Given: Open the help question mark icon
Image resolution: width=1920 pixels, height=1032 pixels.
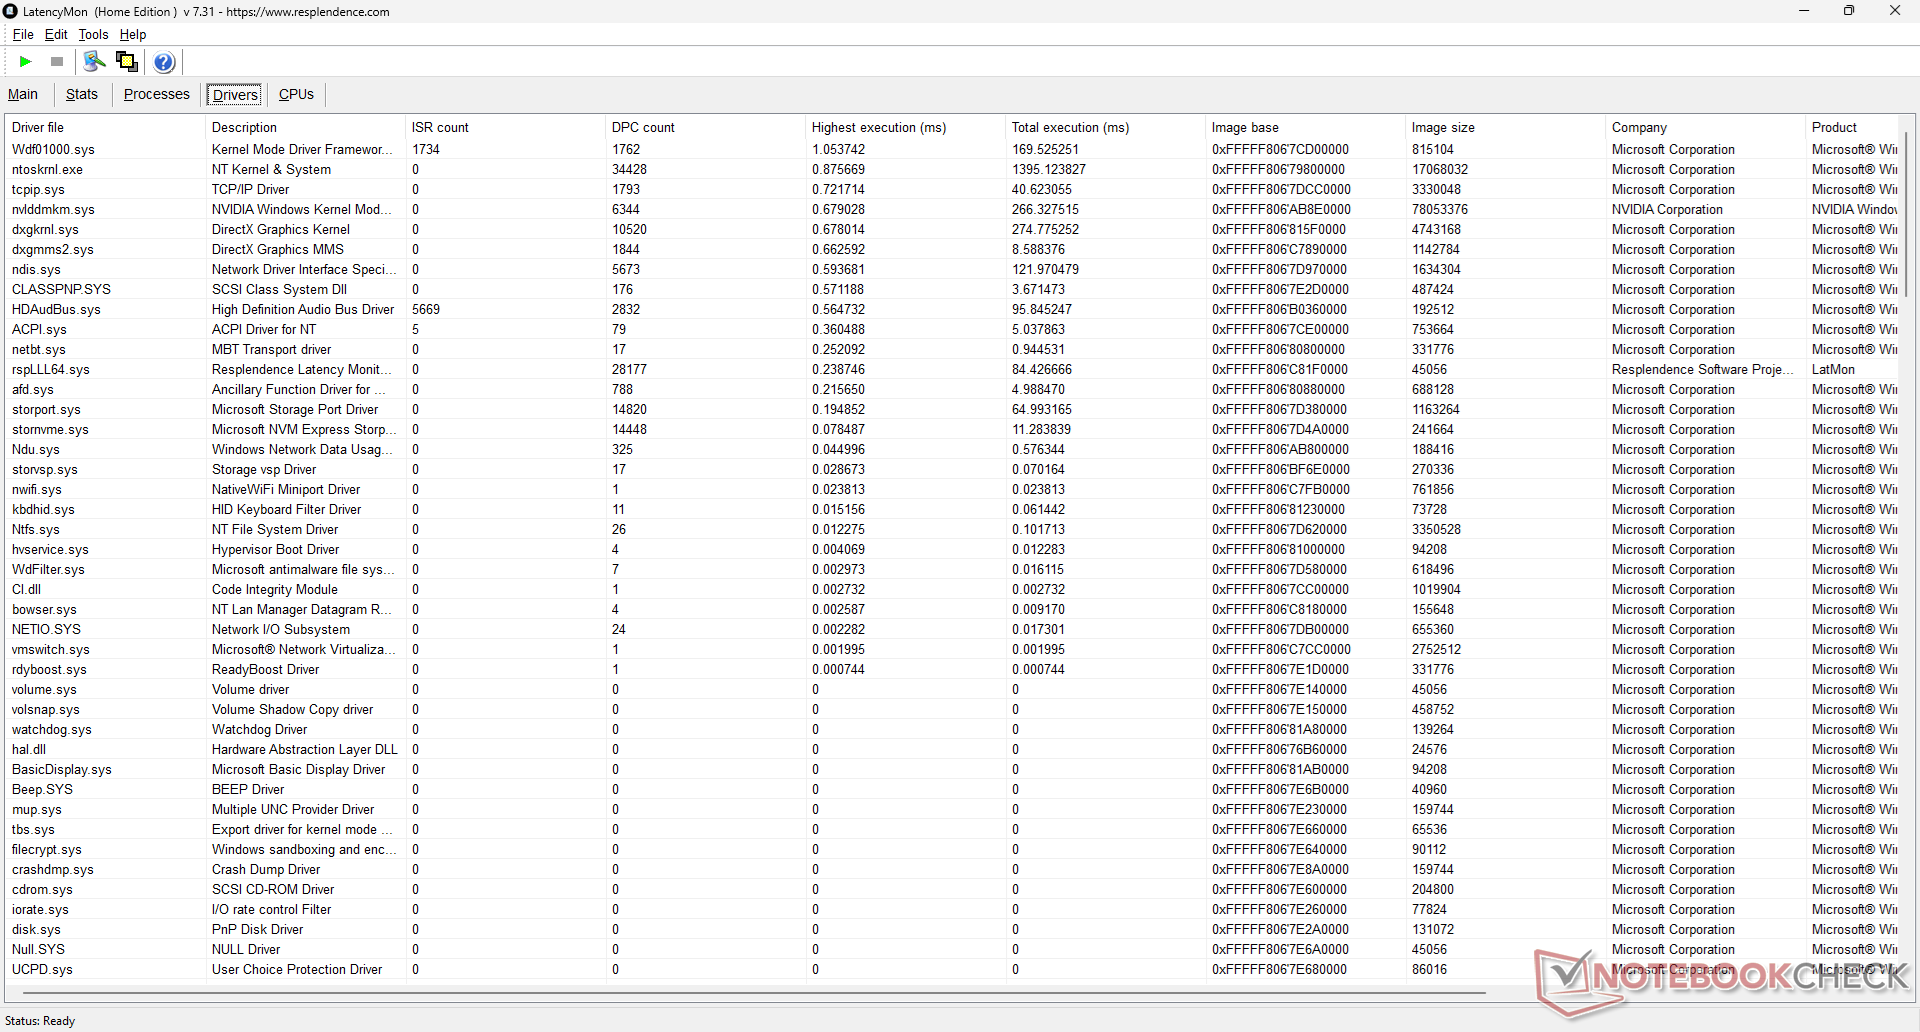Looking at the screenshot, I should (x=165, y=62).
